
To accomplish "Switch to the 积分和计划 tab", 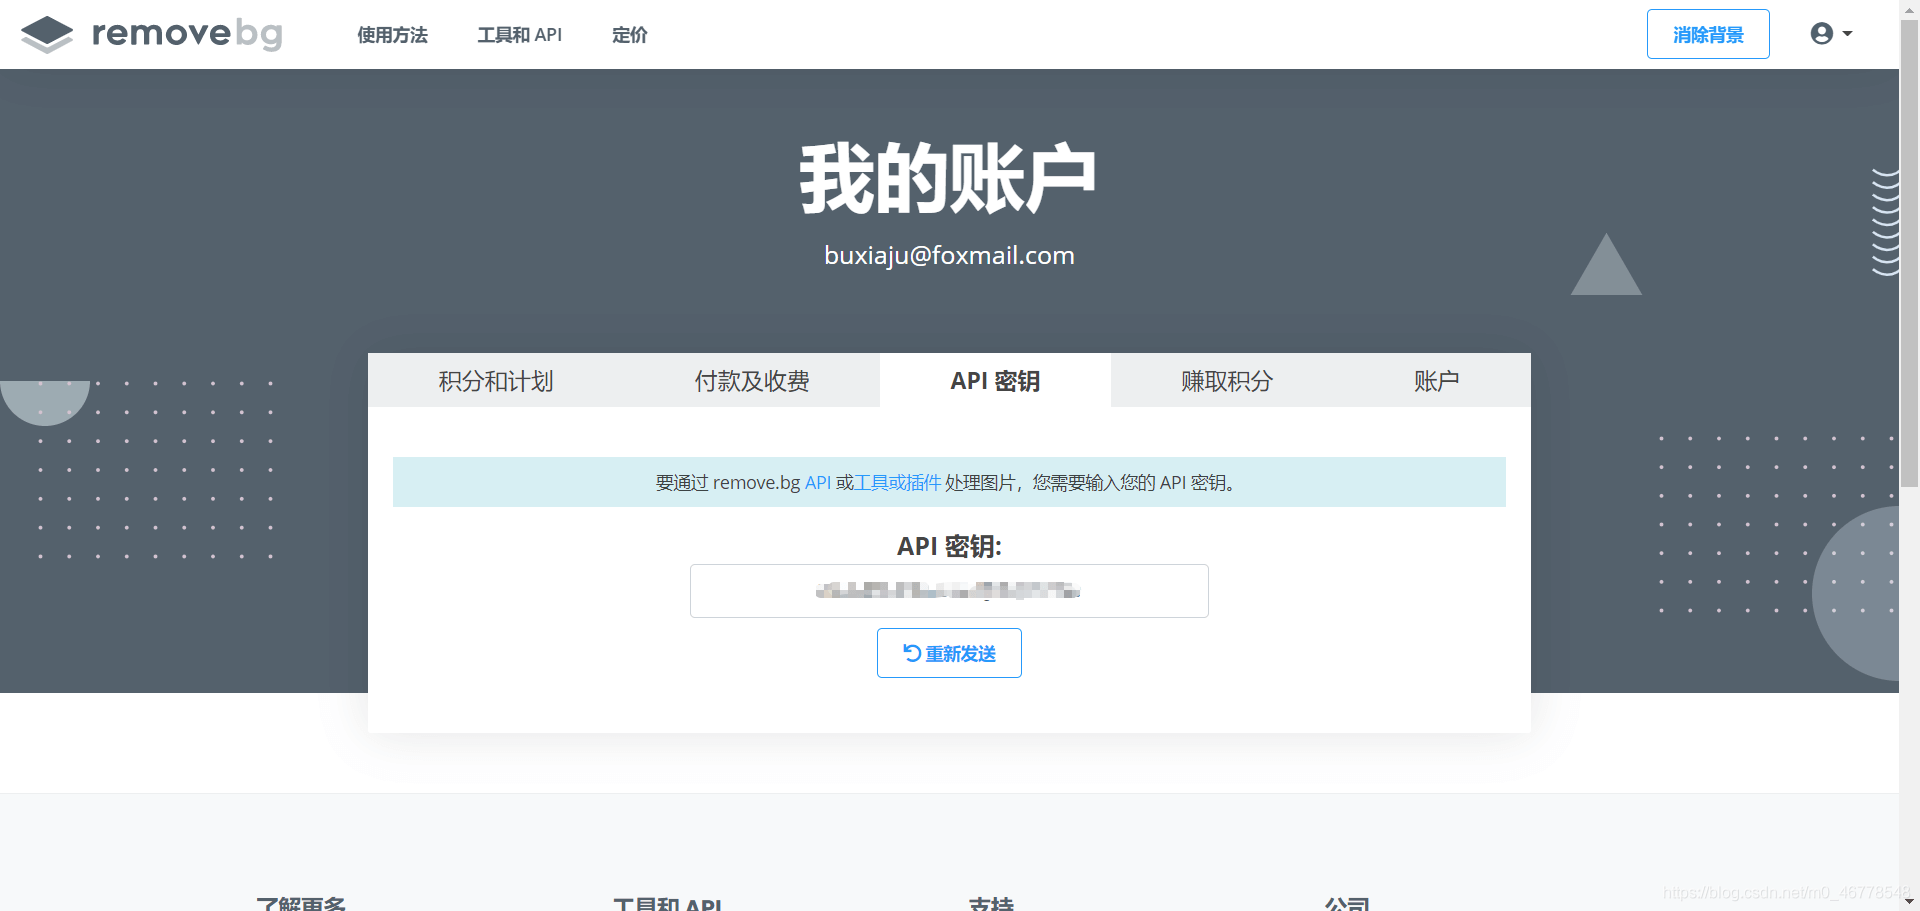I will [x=495, y=381].
